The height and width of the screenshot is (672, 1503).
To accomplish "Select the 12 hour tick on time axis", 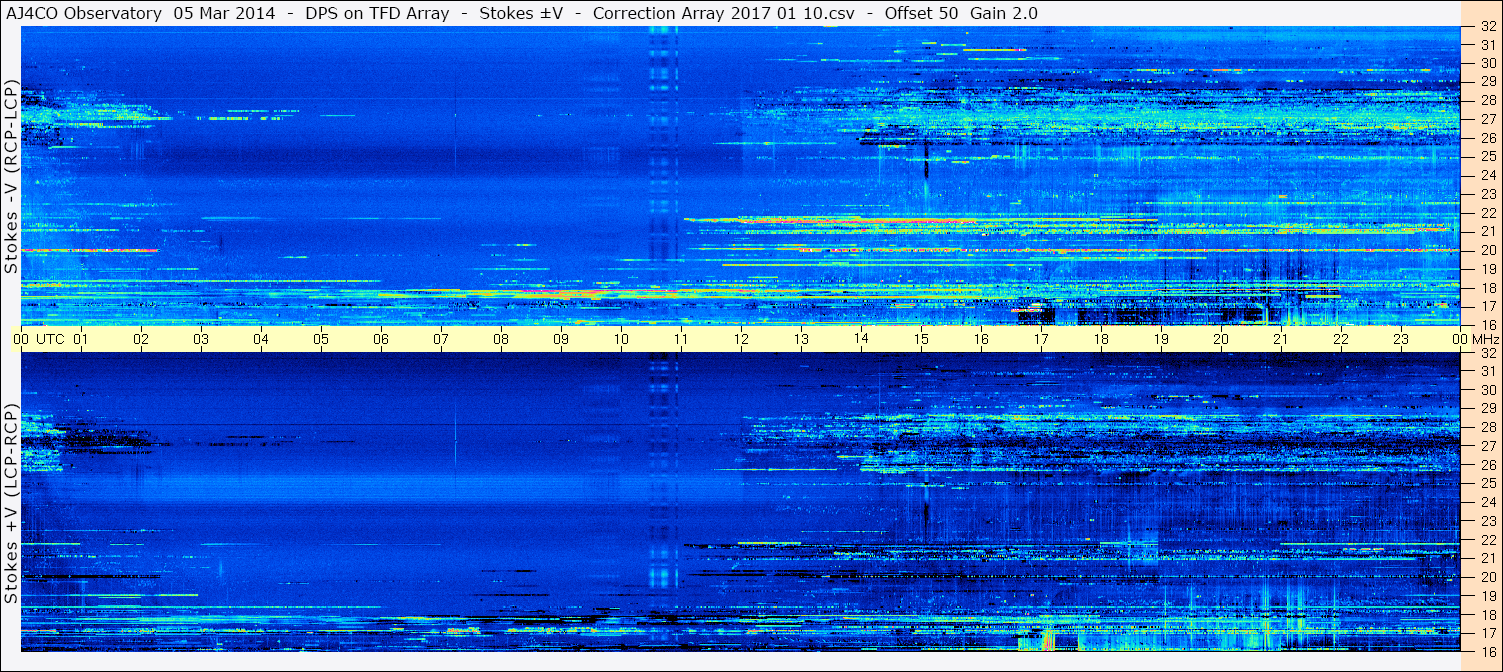I will click(741, 339).
